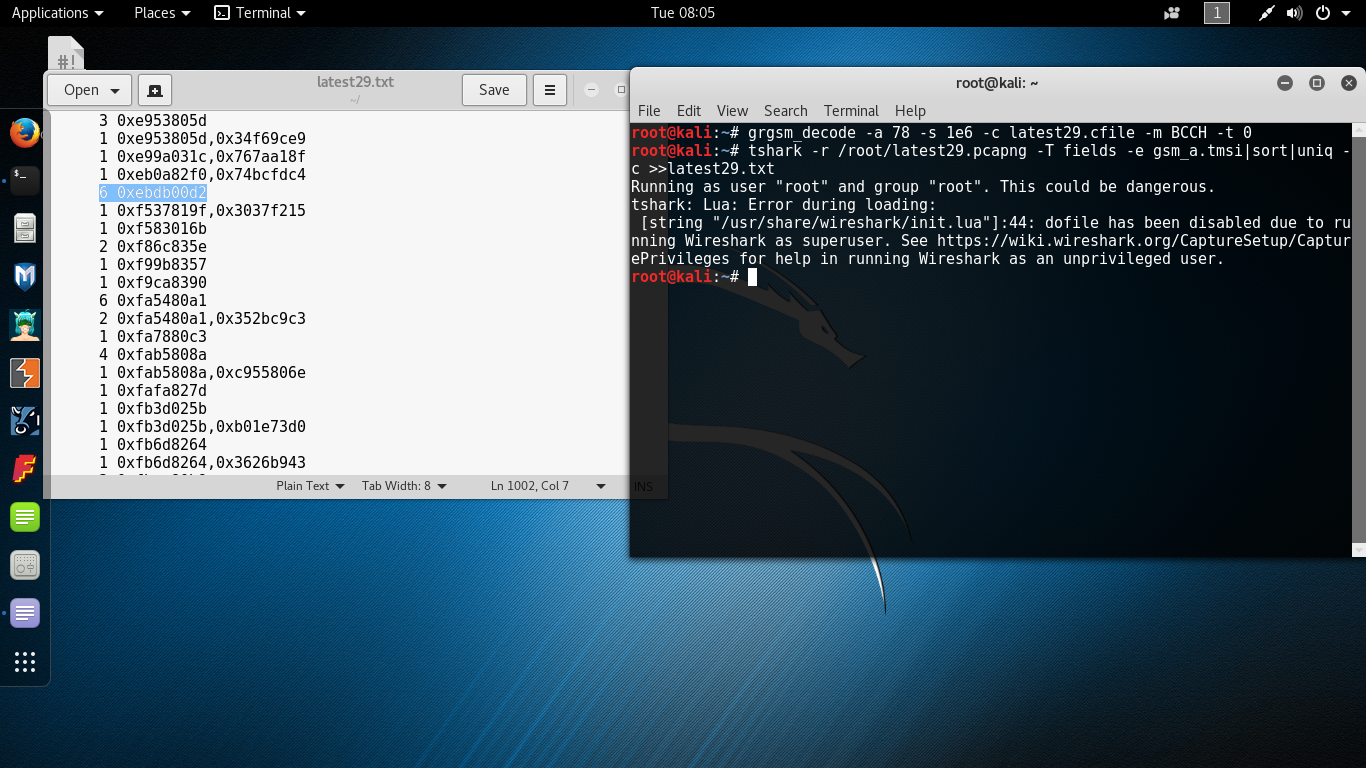Launch Firefox from the dock
This screenshot has width=1366, height=768.
pos(25,132)
